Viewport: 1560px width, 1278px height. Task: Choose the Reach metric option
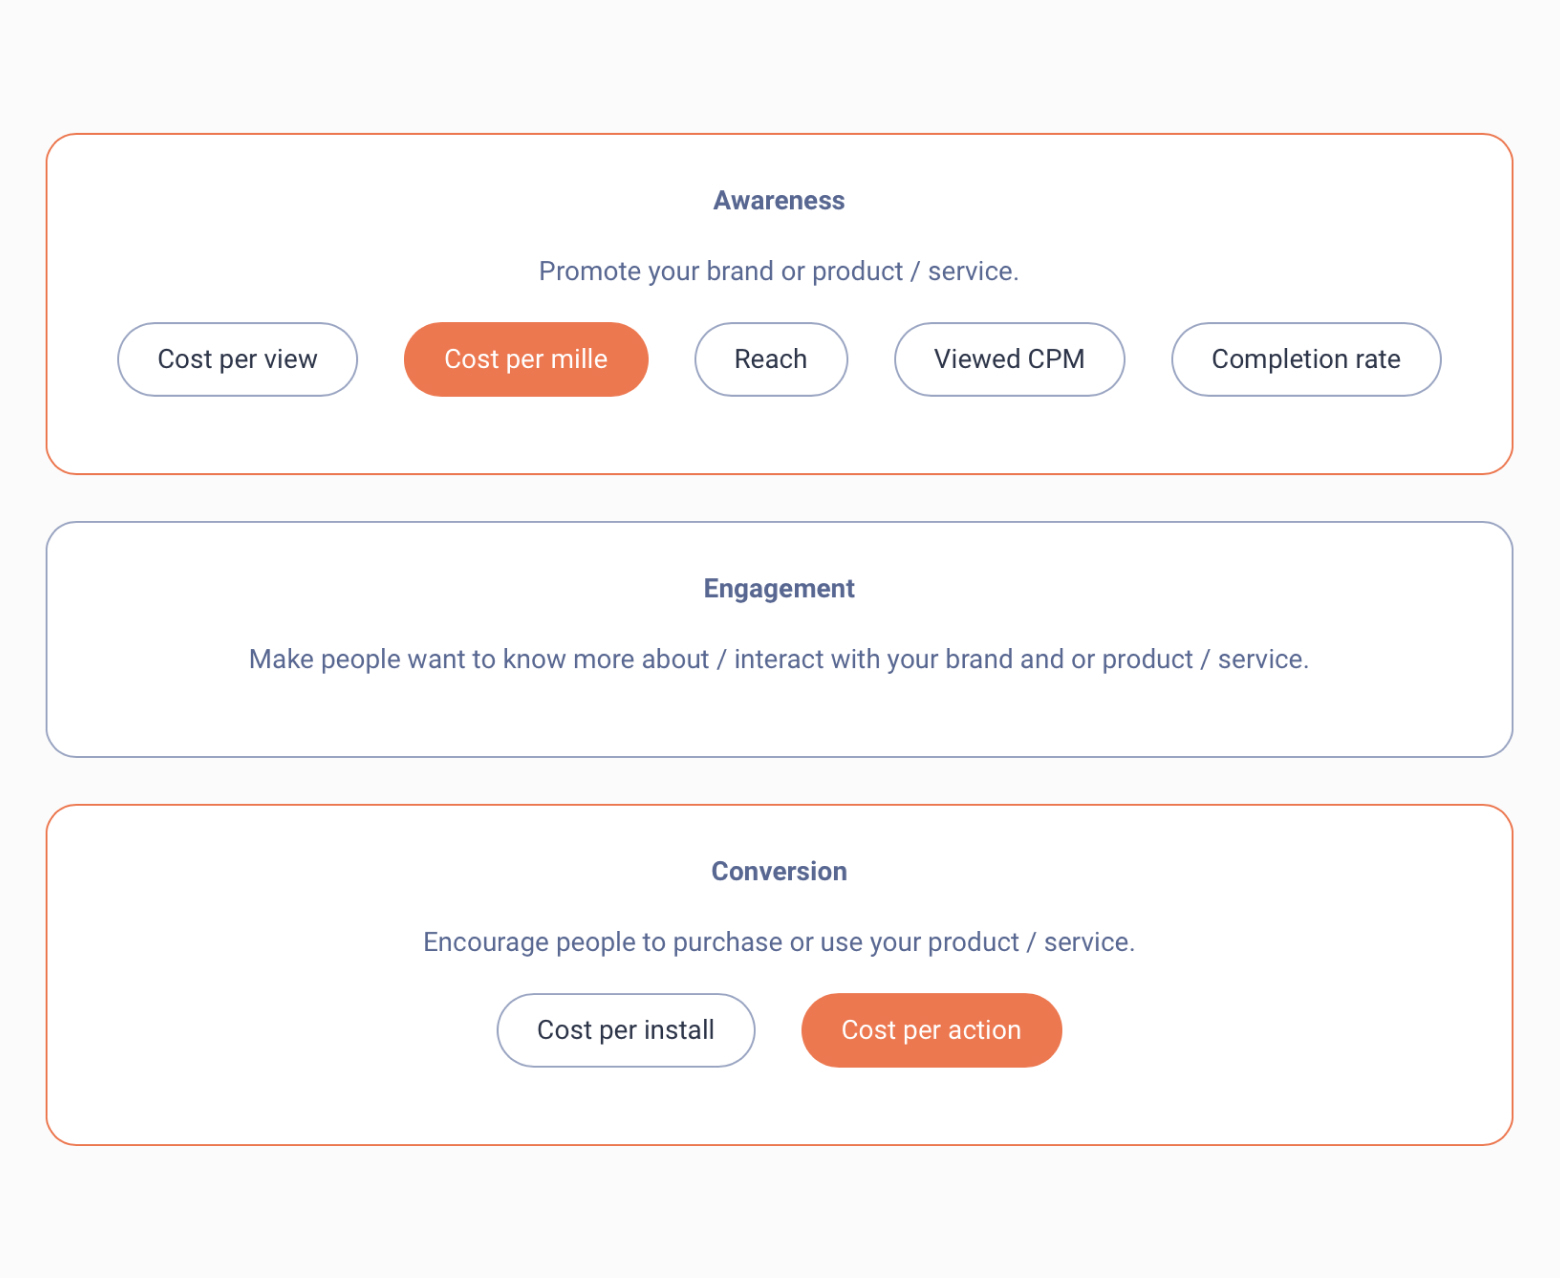point(771,359)
